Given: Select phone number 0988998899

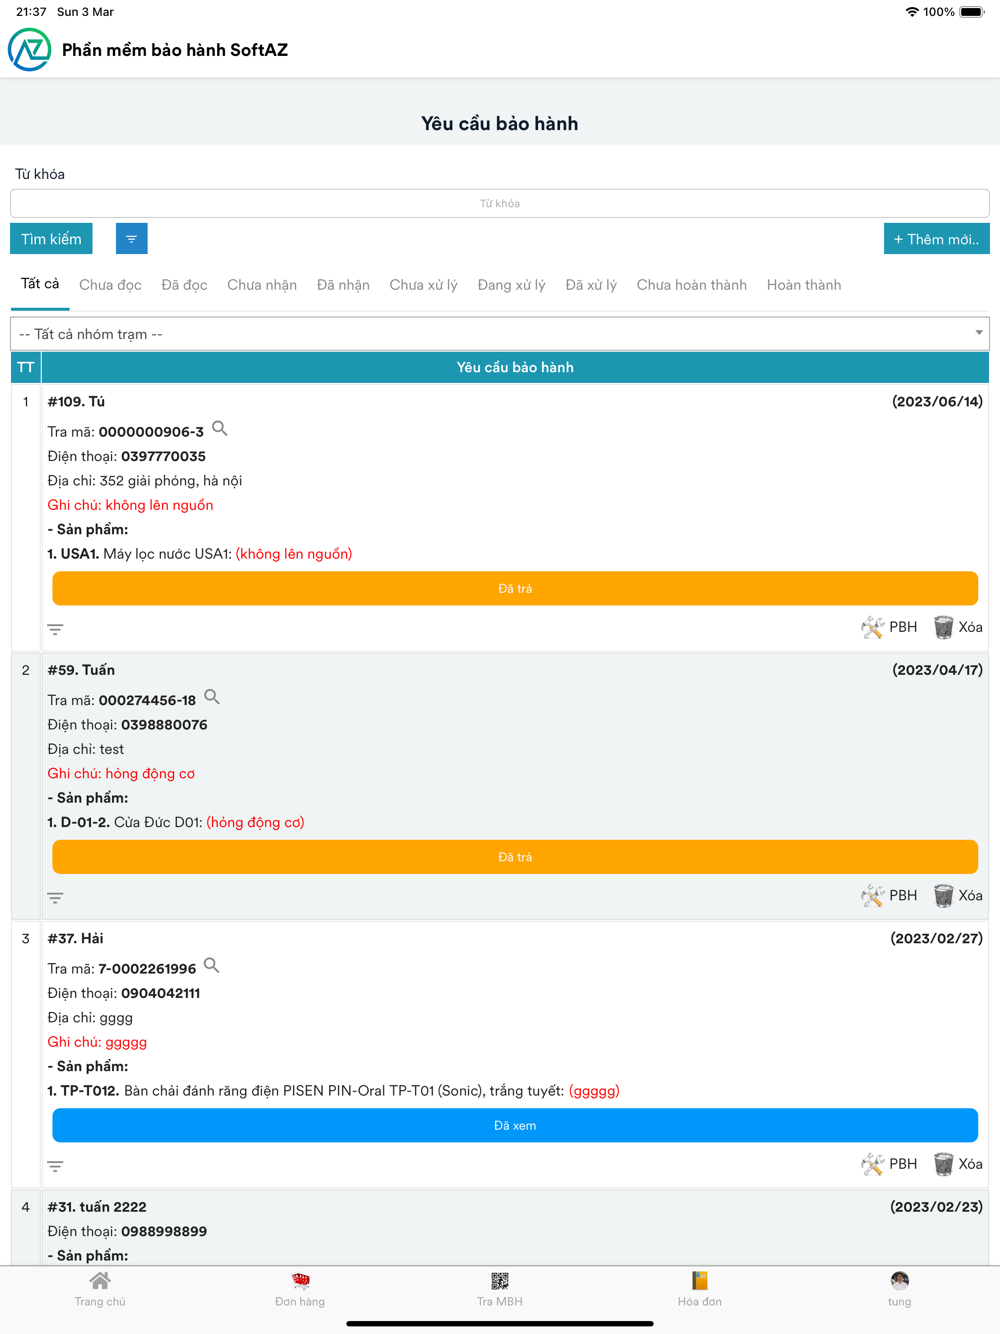Looking at the screenshot, I should pyautogui.click(x=164, y=1231).
